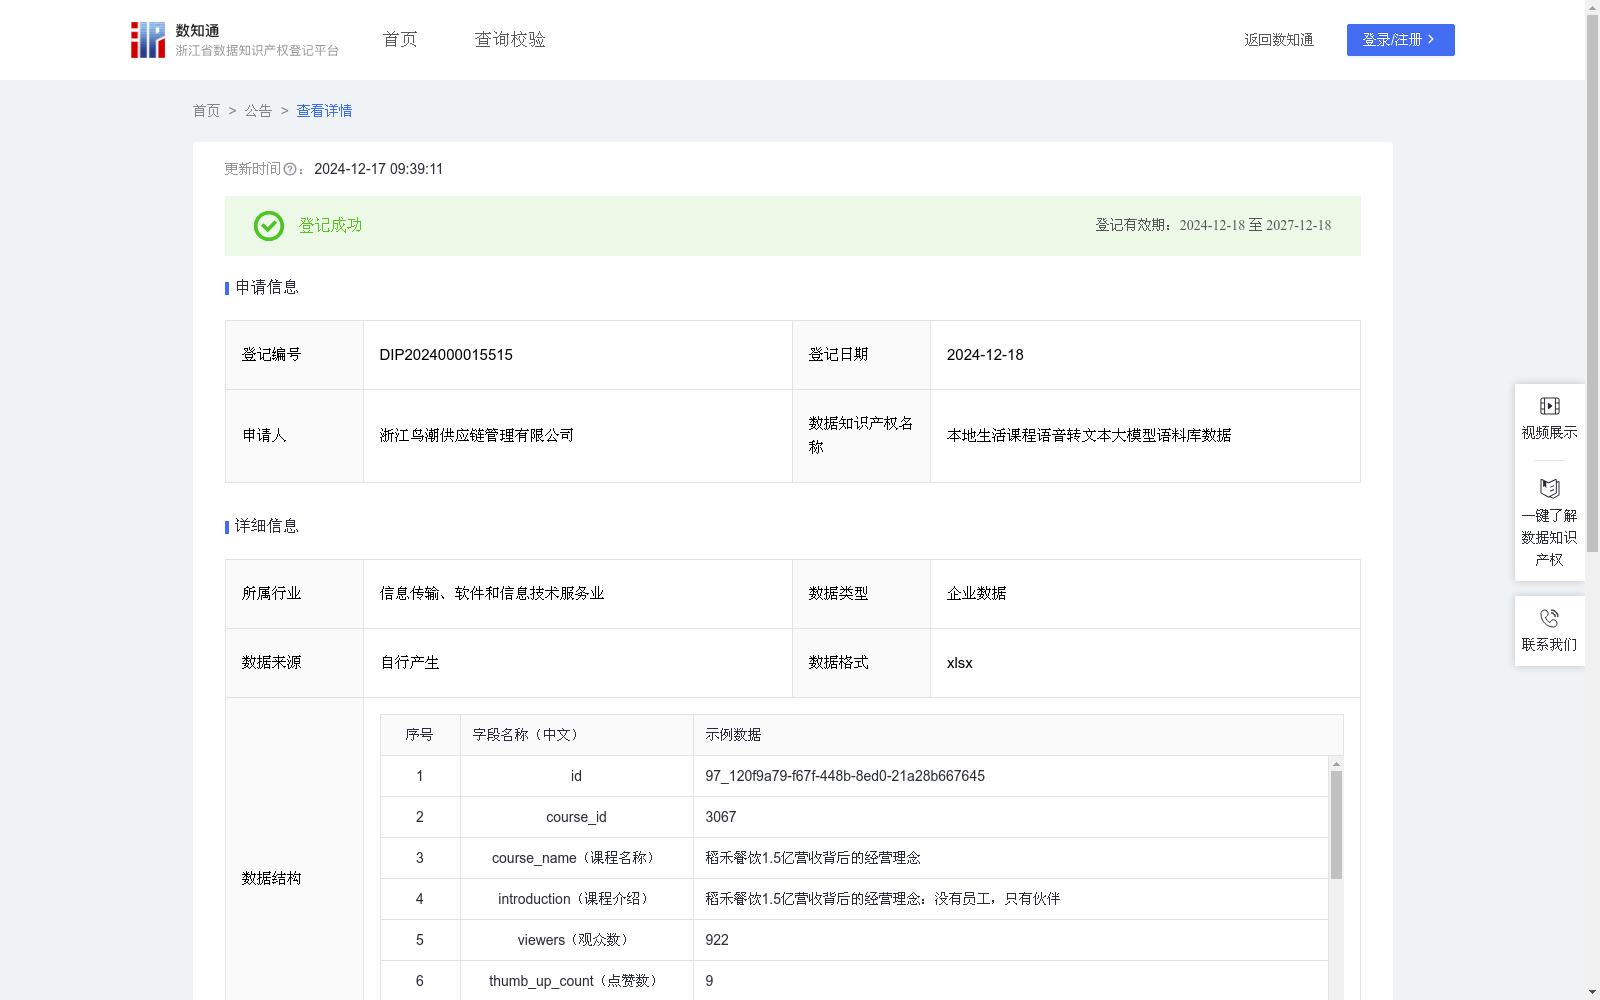
Task: Click the help icon beside 更新时间
Action: (x=290, y=169)
